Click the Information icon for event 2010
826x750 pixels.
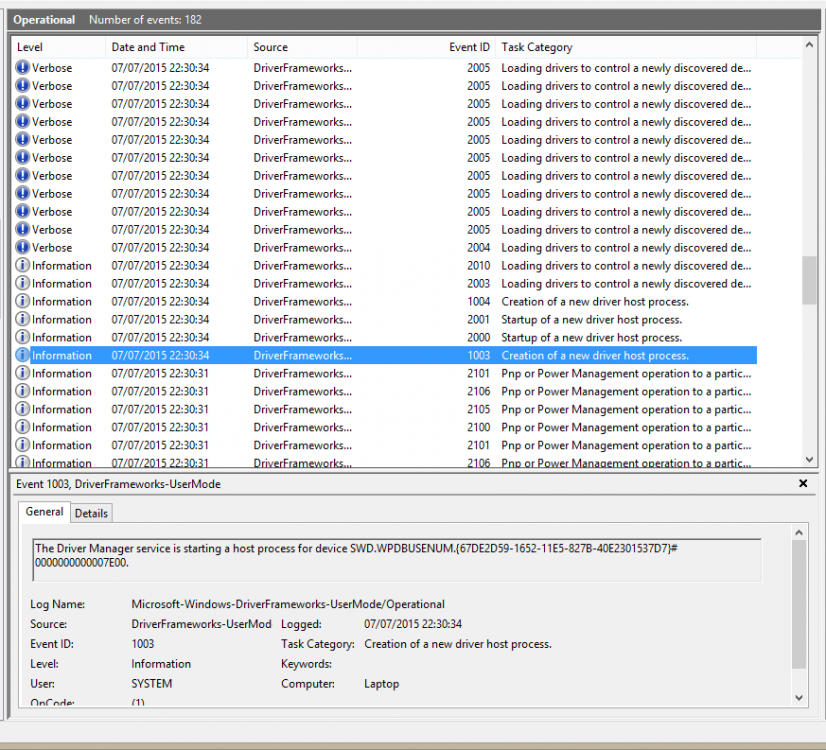click(x=23, y=266)
